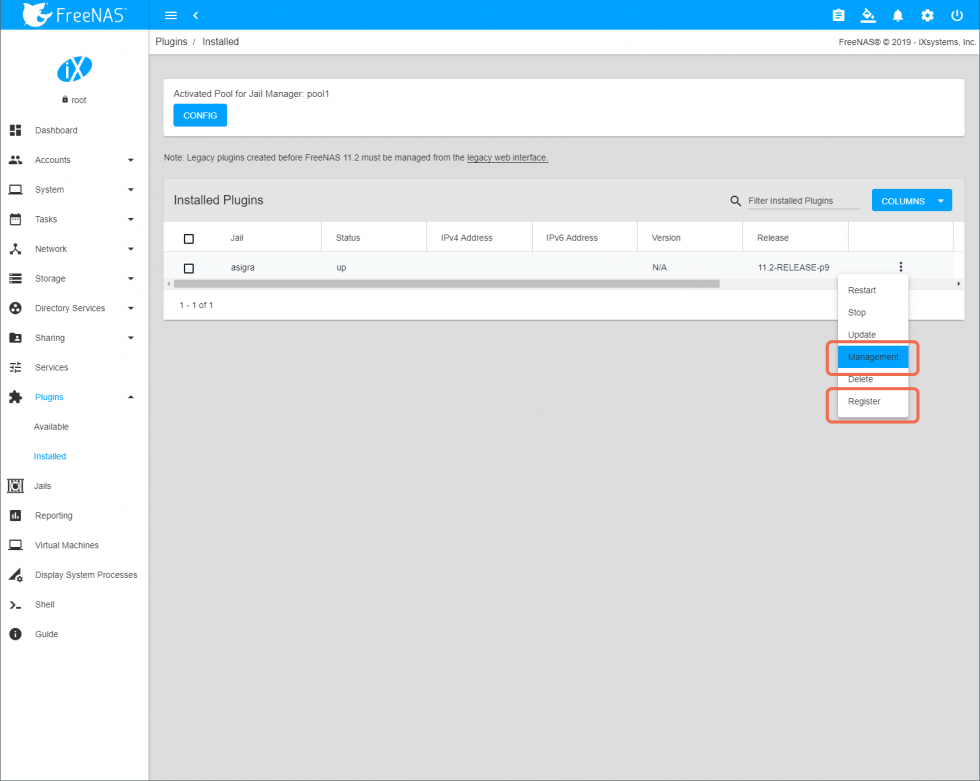Collapse the Plugins section chevron

pyautogui.click(x=130, y=397)
